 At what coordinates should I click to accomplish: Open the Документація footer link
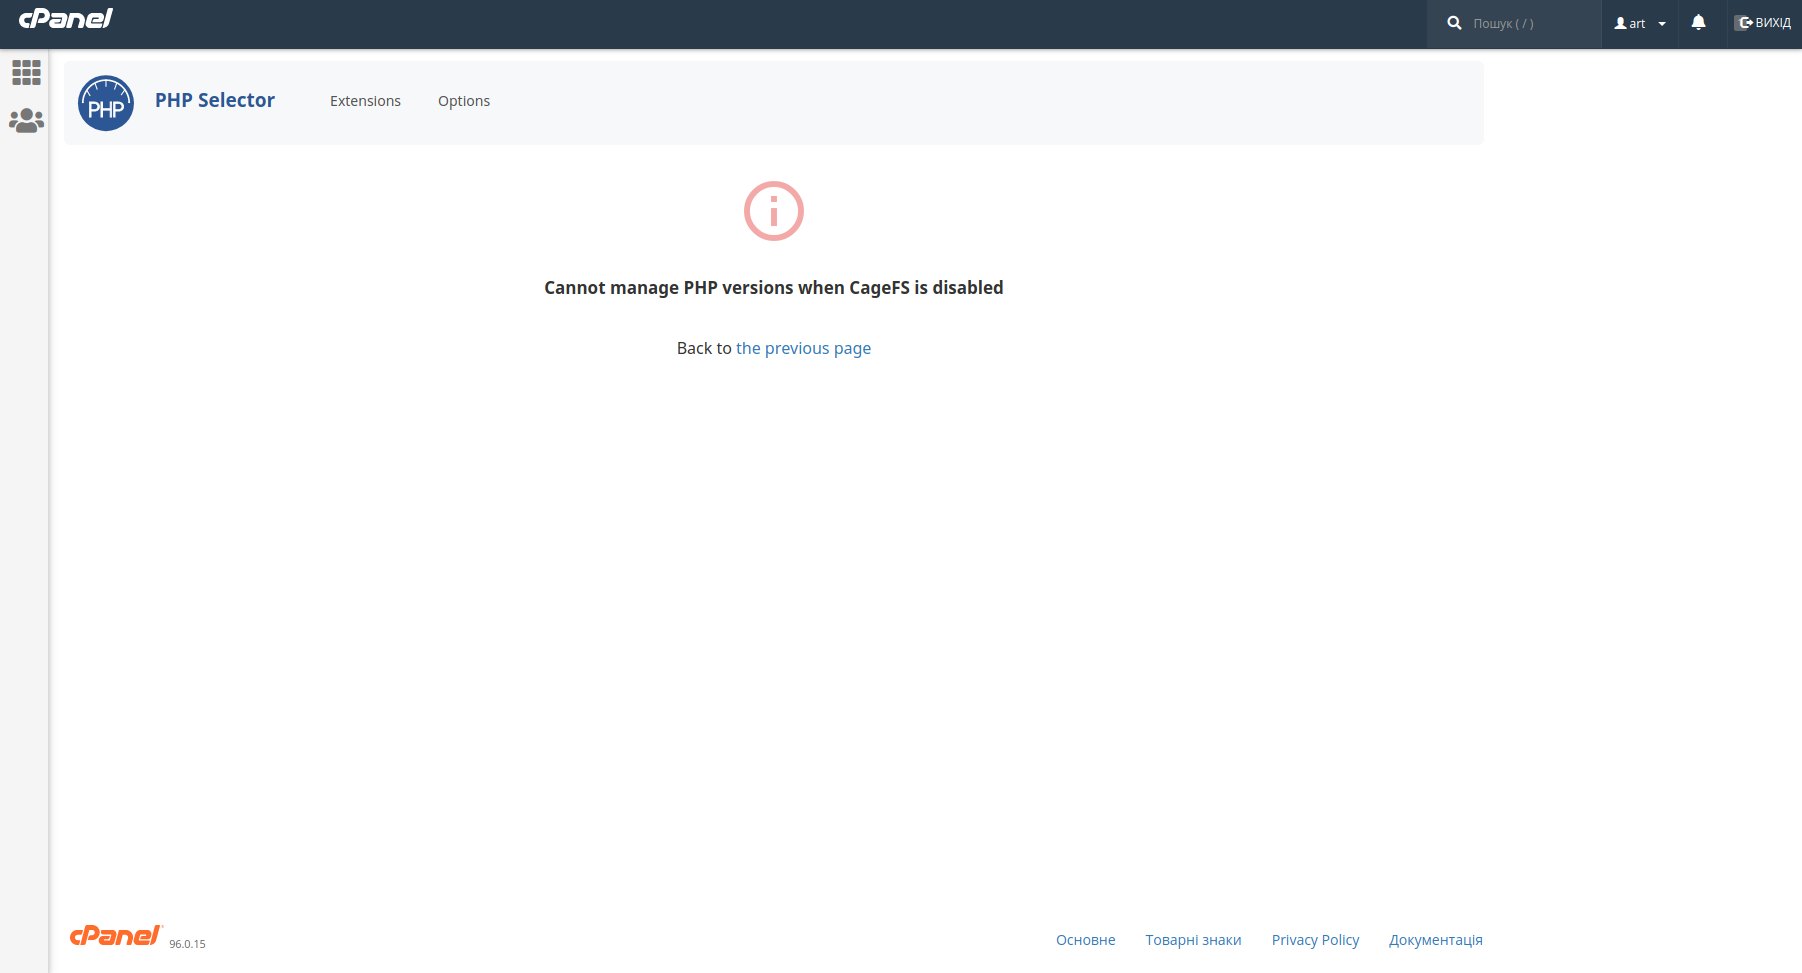pos(1436,940)
